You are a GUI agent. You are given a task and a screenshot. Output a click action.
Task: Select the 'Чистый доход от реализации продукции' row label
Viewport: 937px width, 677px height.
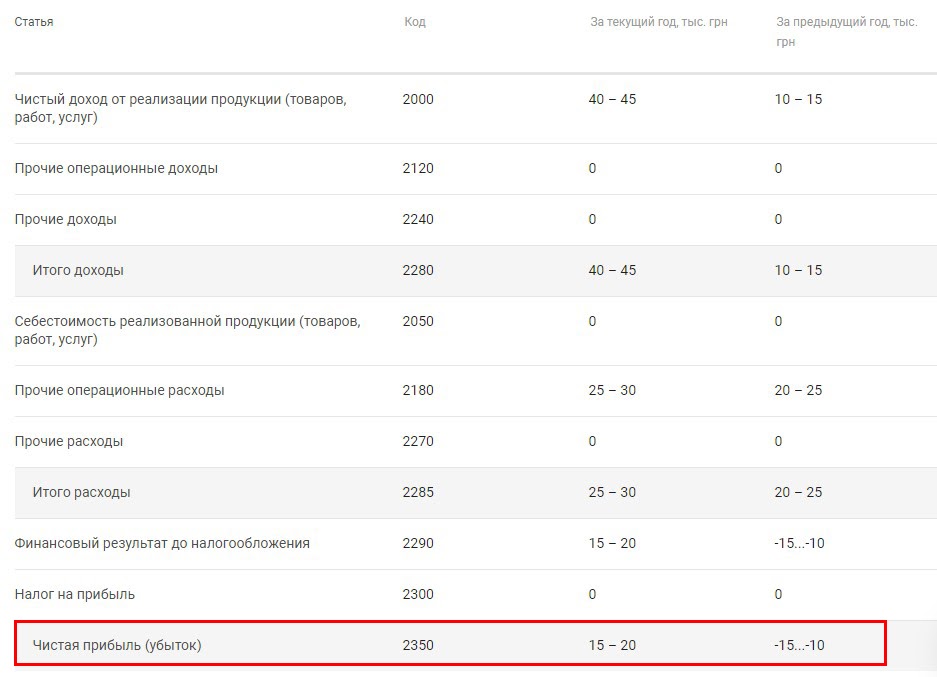(180, 108)
